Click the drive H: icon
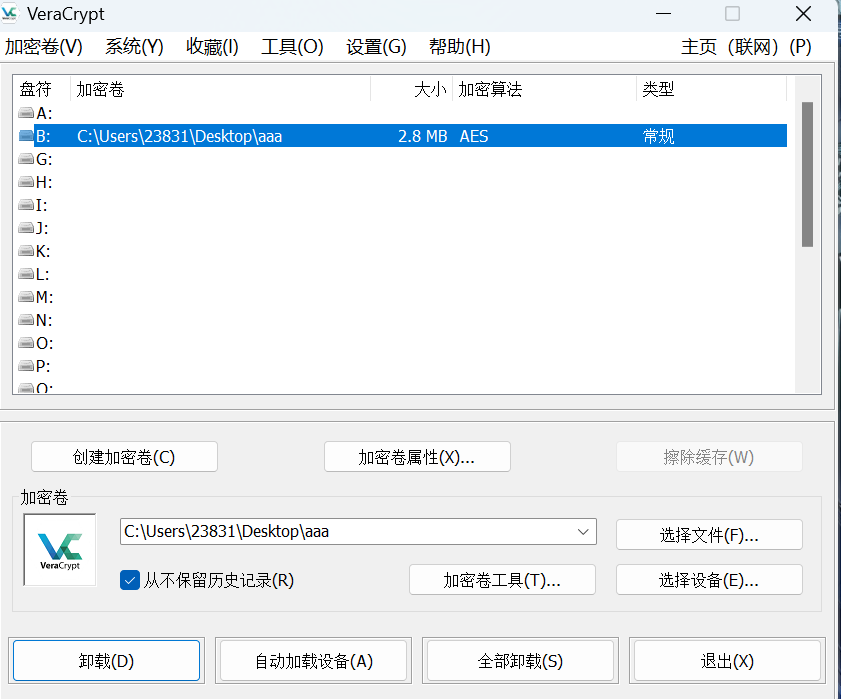This screenshot has height=699, width=841. pyautogui.click(x=26, y=182)
